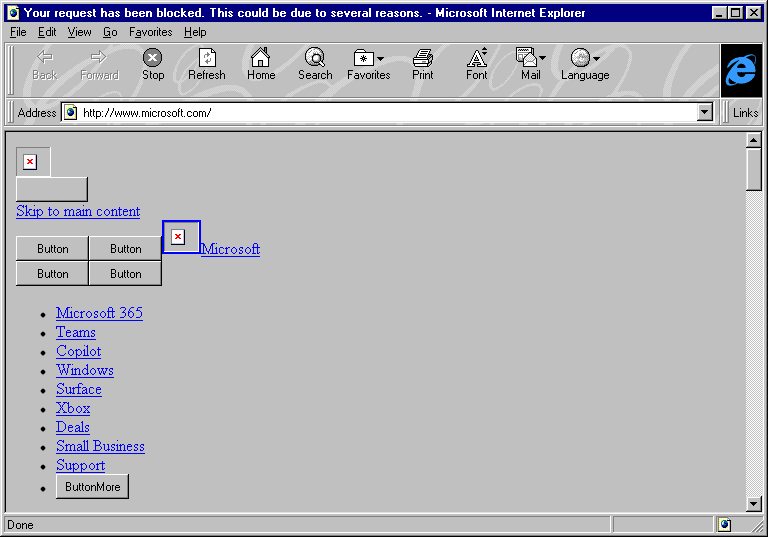Open the Language dropdown arrow
This screenshot has width=768, height=537.
[596, 59]
